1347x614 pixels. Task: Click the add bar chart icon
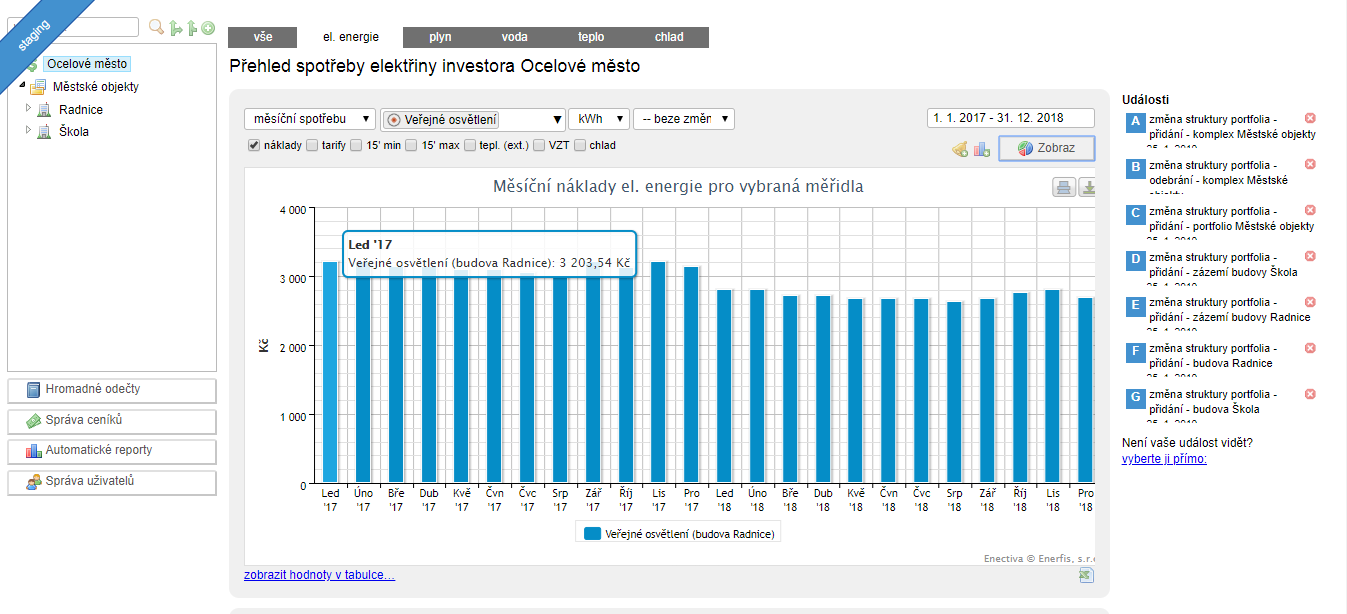(982, 149)
